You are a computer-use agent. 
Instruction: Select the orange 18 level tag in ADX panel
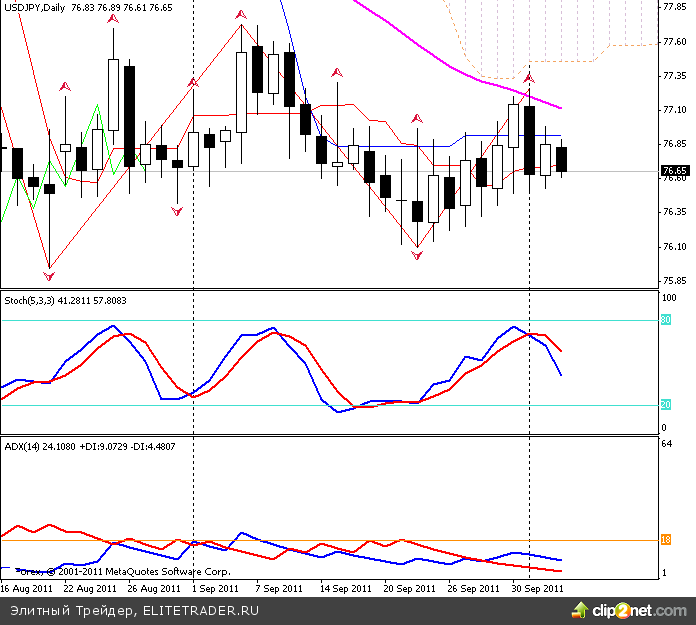pyautogui.click(x=665, y=540)
